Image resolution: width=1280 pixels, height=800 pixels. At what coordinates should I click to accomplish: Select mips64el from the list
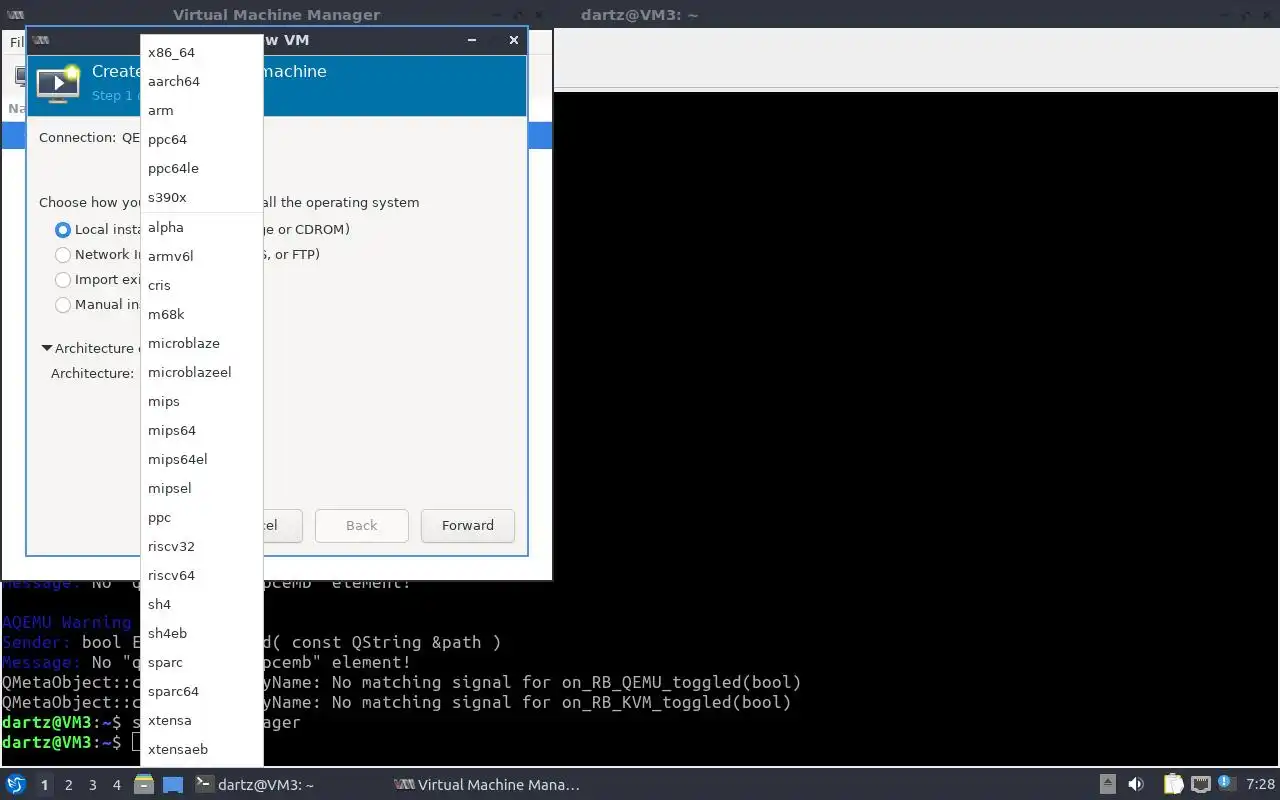(202, 459)
